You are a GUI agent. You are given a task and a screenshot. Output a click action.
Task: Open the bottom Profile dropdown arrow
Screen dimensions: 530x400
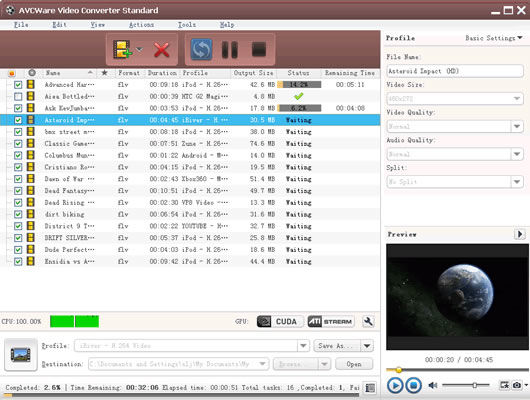coord(303,346)
